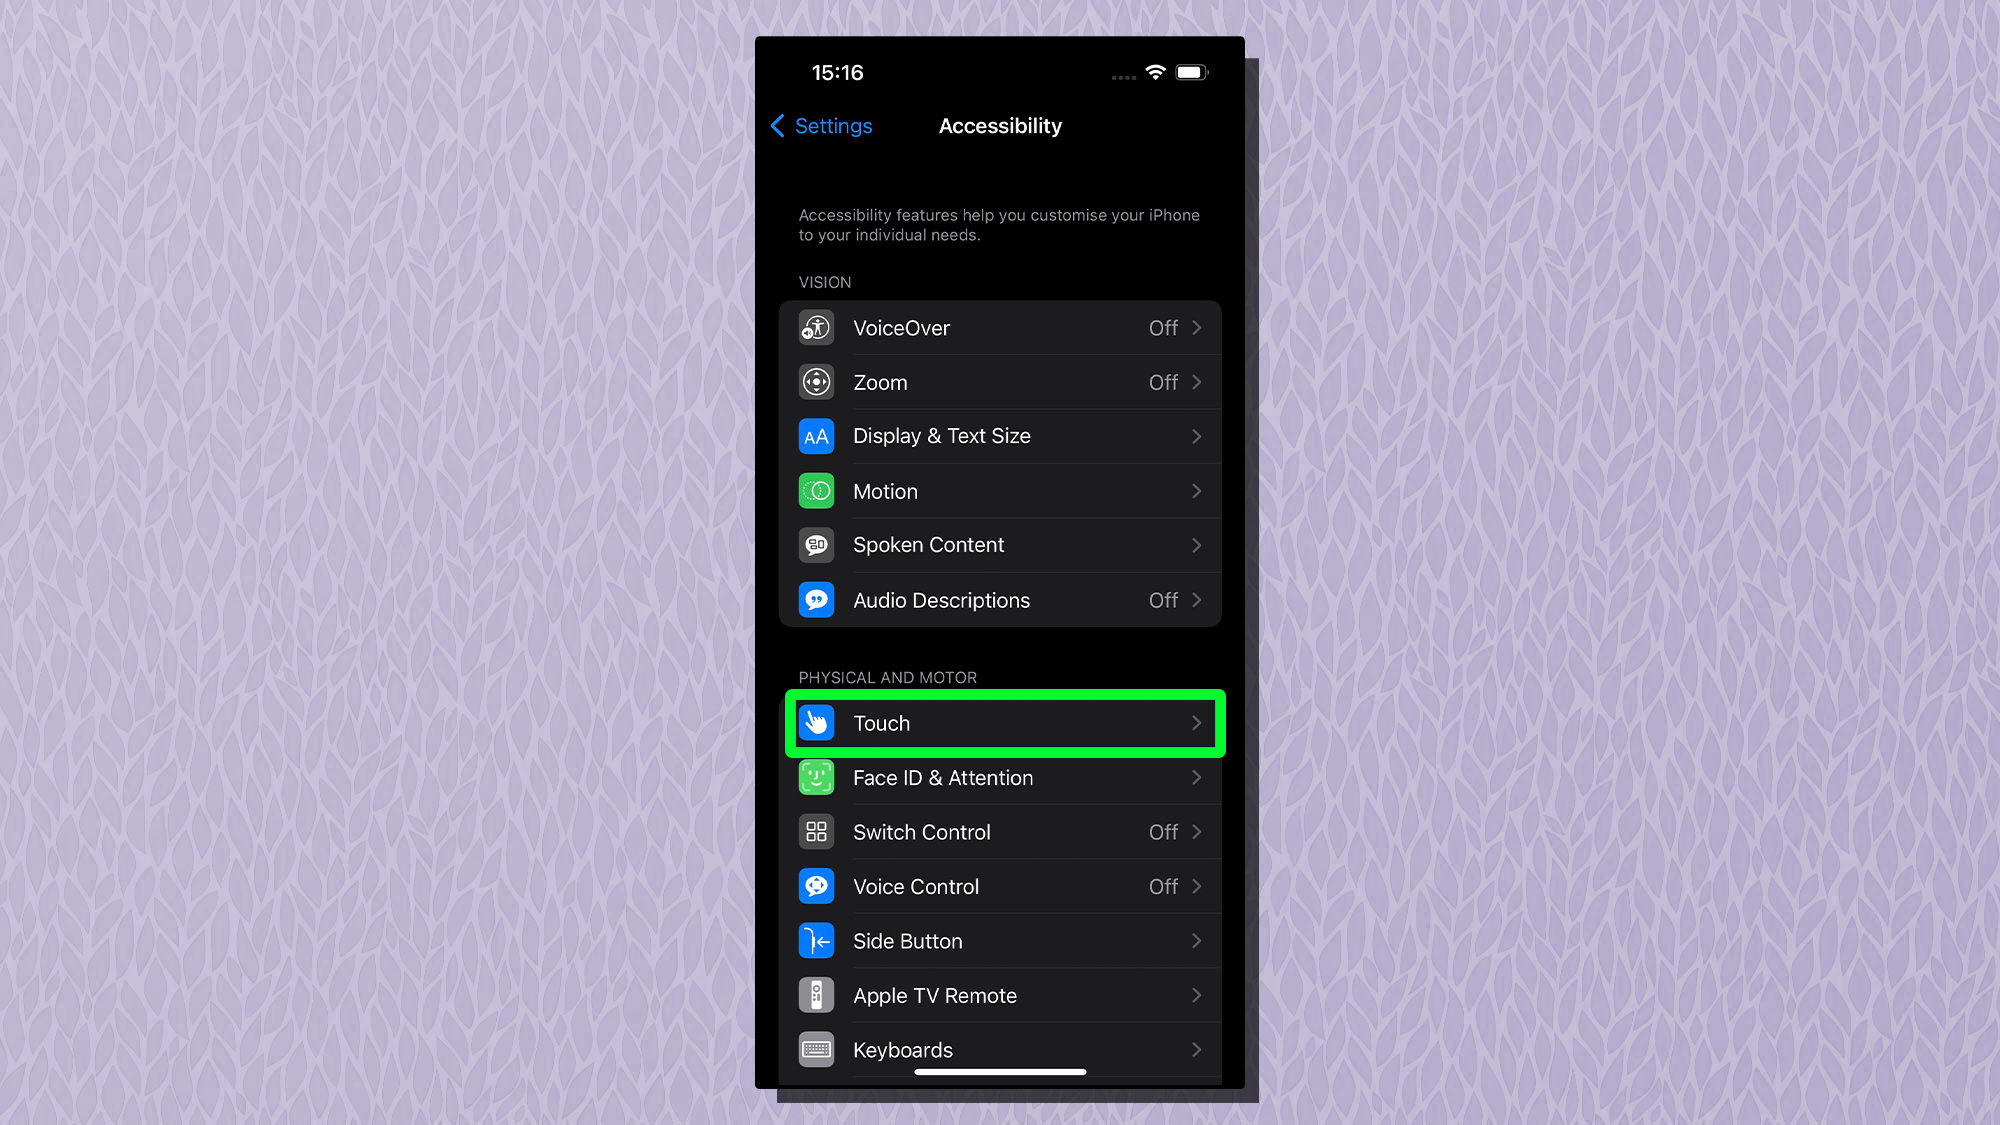Expand Side Button settings

pyautogui.click(x=1000, y=941)
